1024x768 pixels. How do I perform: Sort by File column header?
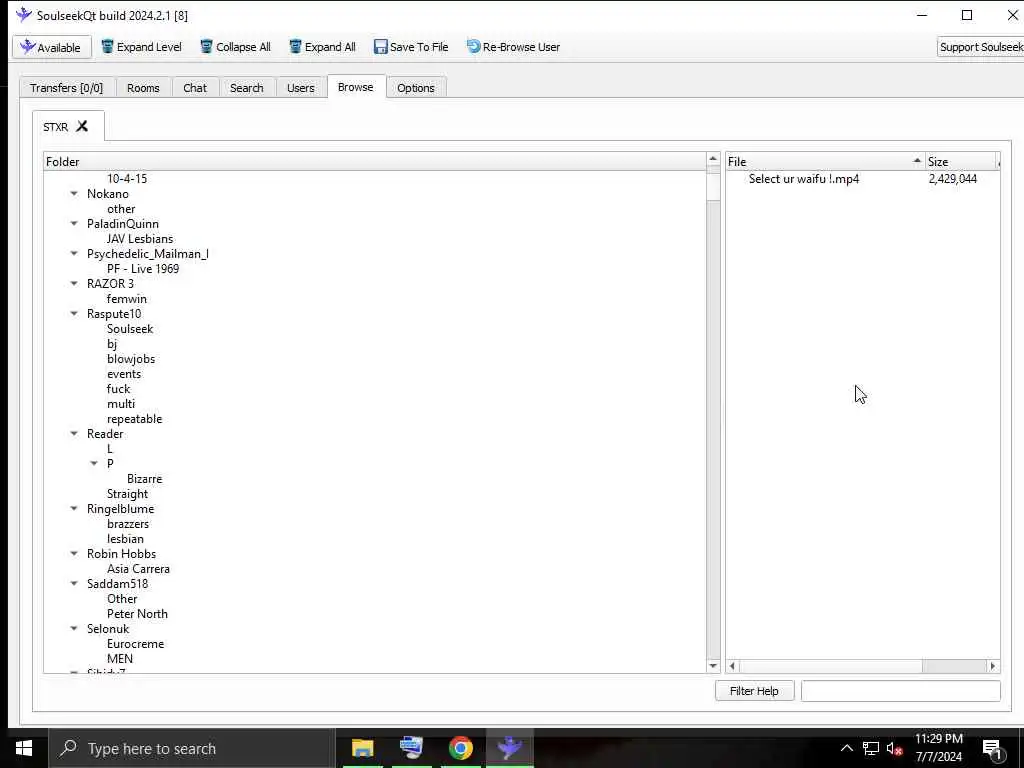point(825,162)
